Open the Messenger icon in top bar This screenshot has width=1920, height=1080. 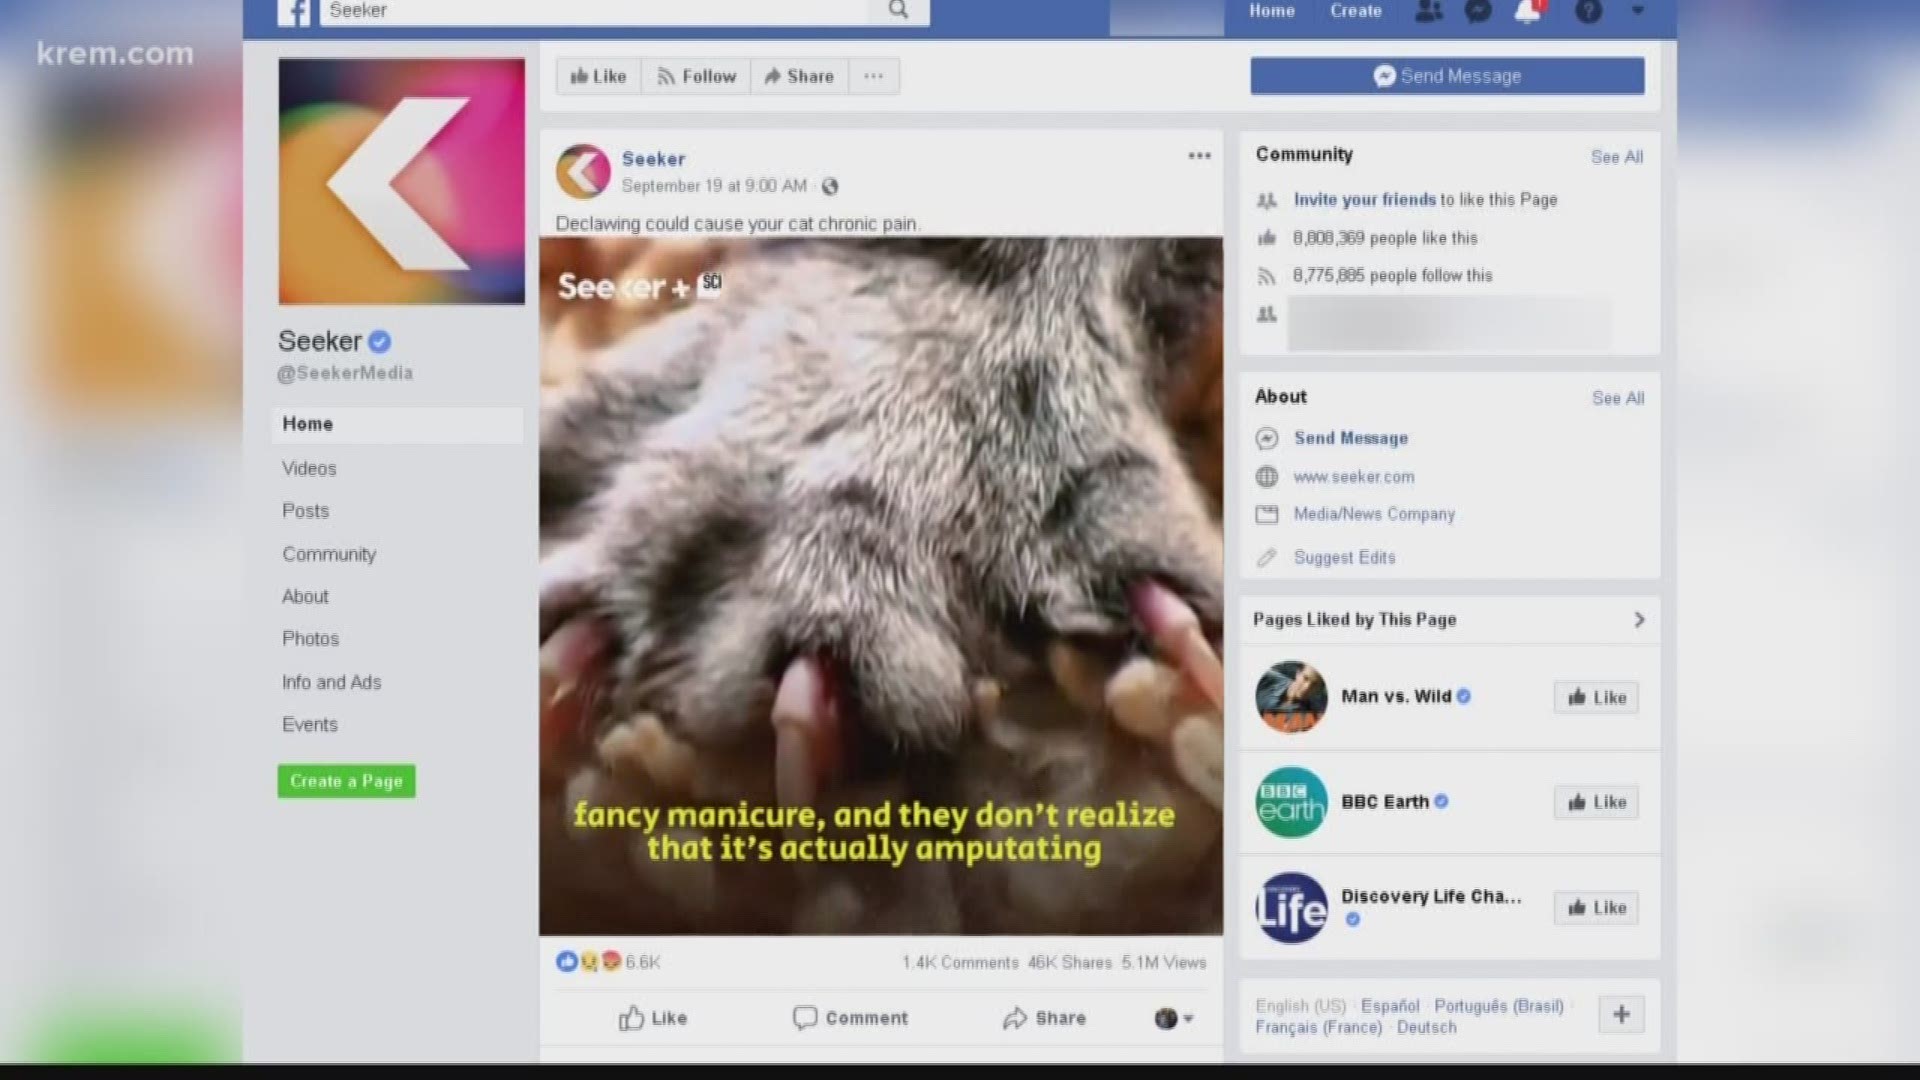1478,11
